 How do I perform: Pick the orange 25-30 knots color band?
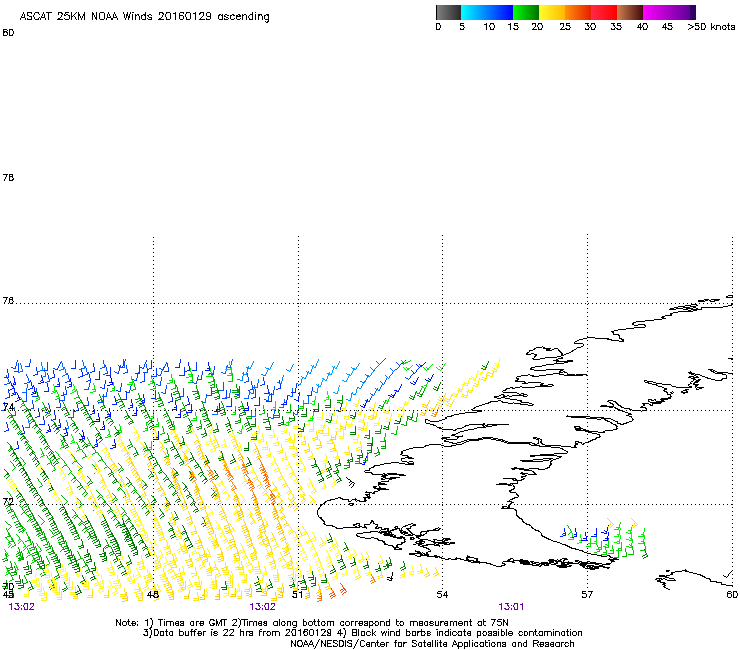(x=578, y=12)
